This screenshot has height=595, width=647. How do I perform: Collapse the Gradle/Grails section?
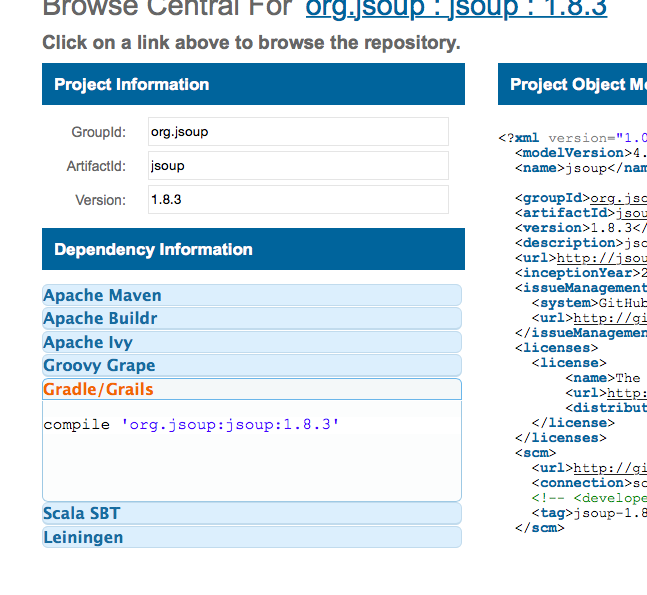tap(252, 389)
